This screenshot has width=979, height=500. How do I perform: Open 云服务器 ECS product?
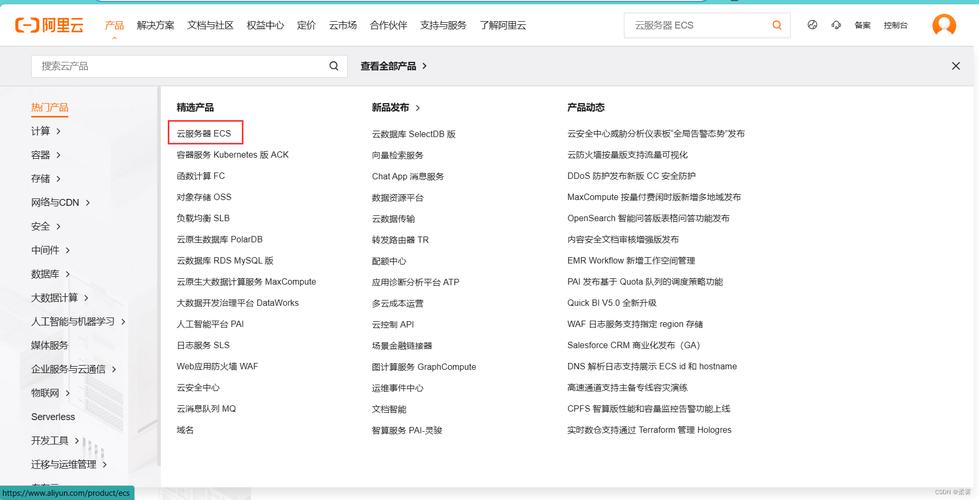pos(204,134)
